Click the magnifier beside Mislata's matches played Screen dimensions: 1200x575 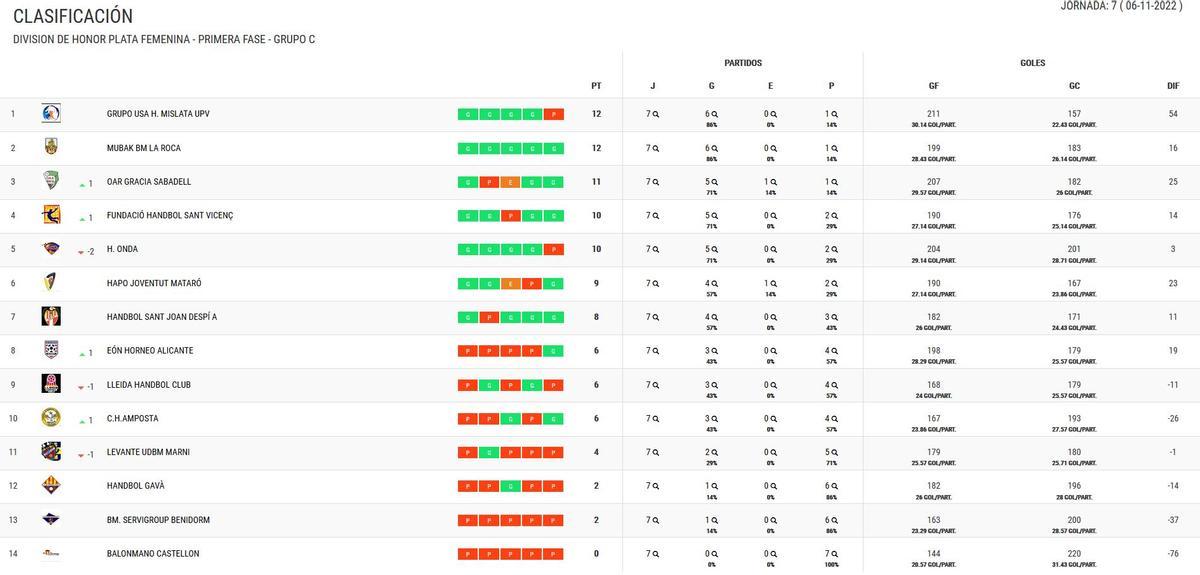click(x=656, y=114)
